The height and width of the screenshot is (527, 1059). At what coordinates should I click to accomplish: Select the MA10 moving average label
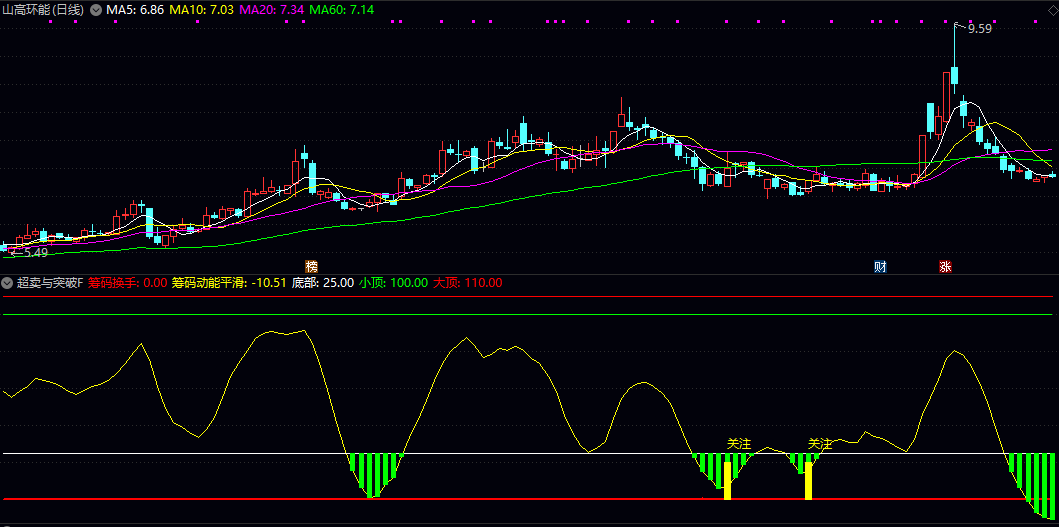pos(201,9)
